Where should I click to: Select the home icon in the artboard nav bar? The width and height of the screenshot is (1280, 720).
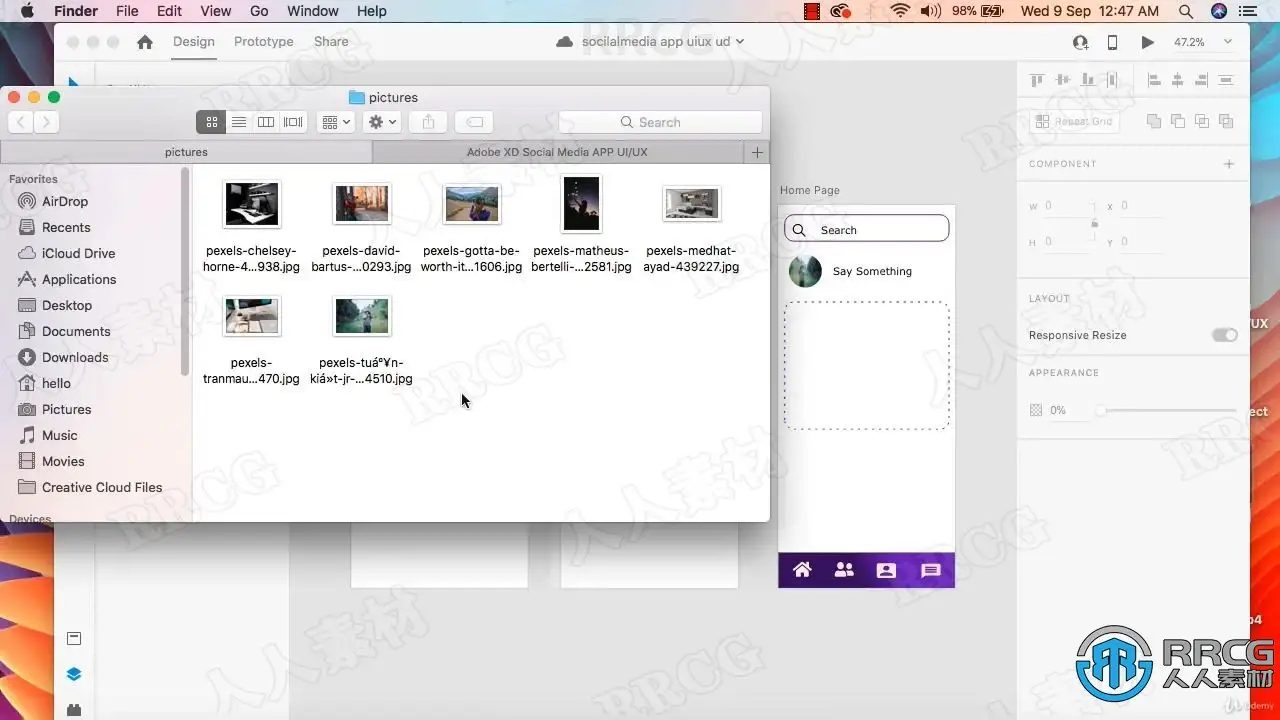[x=802, y=570]
